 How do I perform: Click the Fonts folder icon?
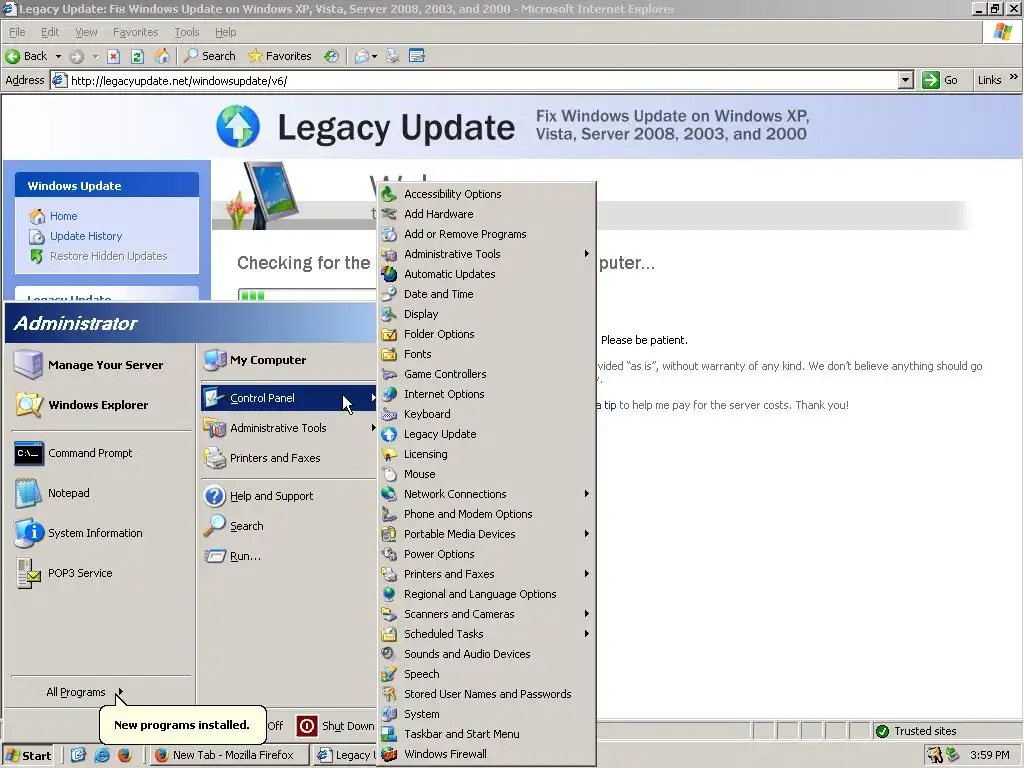tap(389, 354)
